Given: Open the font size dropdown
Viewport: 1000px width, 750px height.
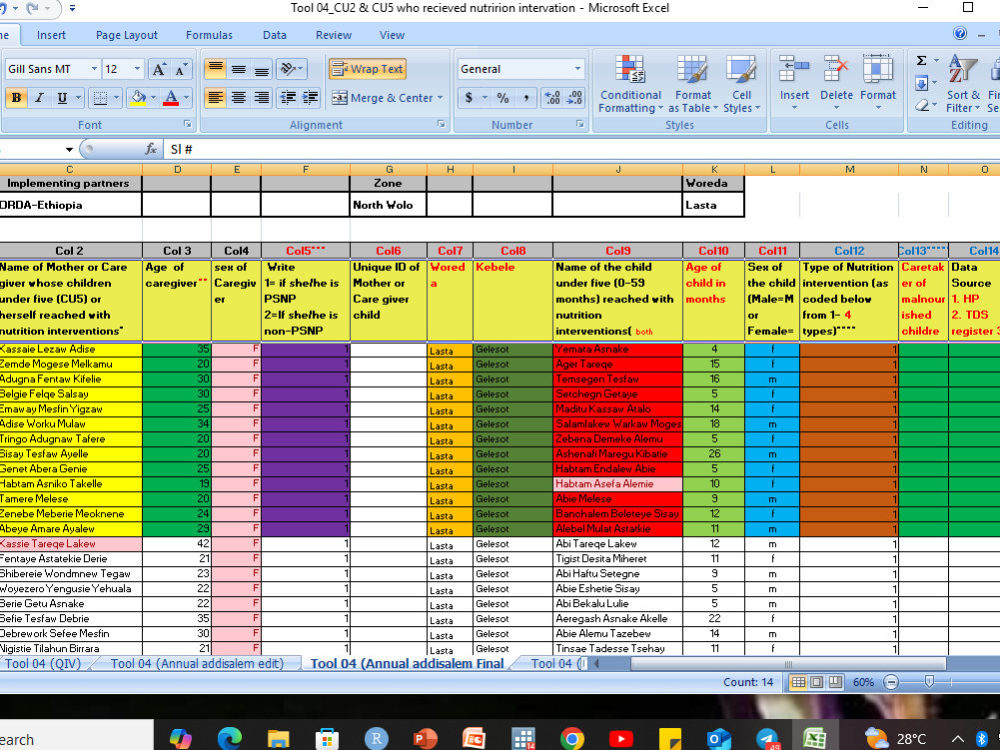Looking at the screenshot, I should point(137,69).
